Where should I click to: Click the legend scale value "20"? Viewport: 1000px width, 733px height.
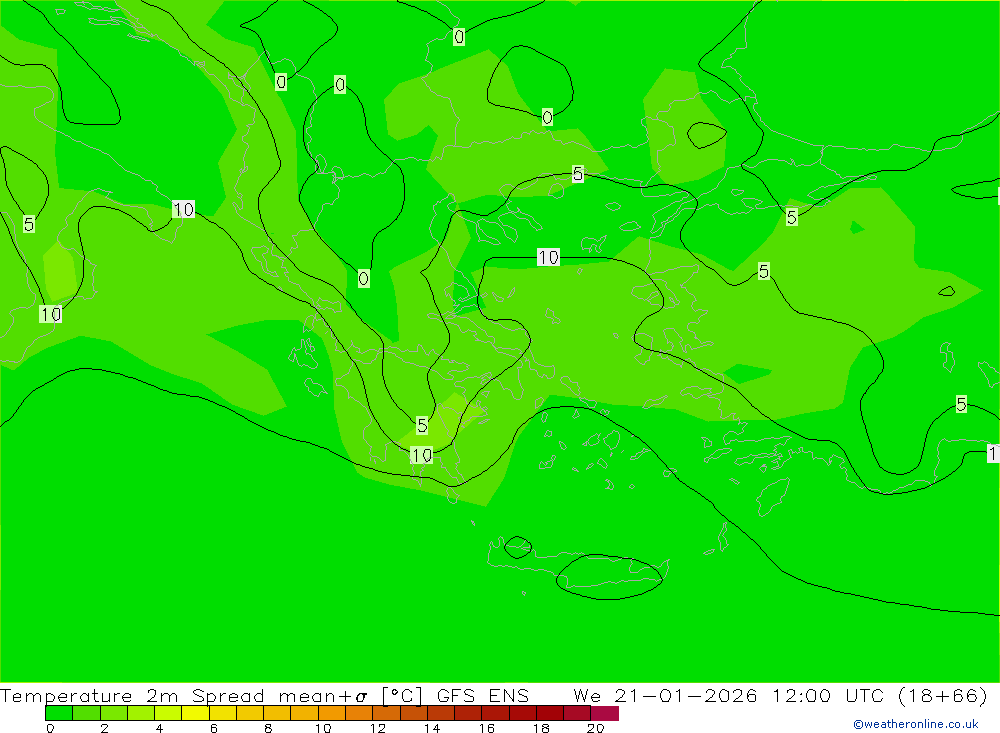point(596,728)
